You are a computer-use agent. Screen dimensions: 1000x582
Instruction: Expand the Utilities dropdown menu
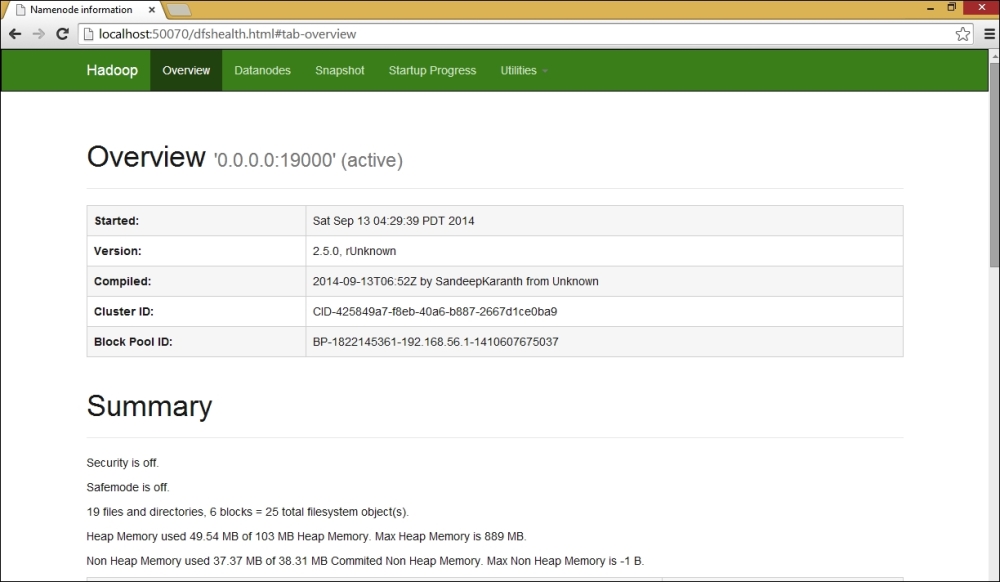coord(524,70)
